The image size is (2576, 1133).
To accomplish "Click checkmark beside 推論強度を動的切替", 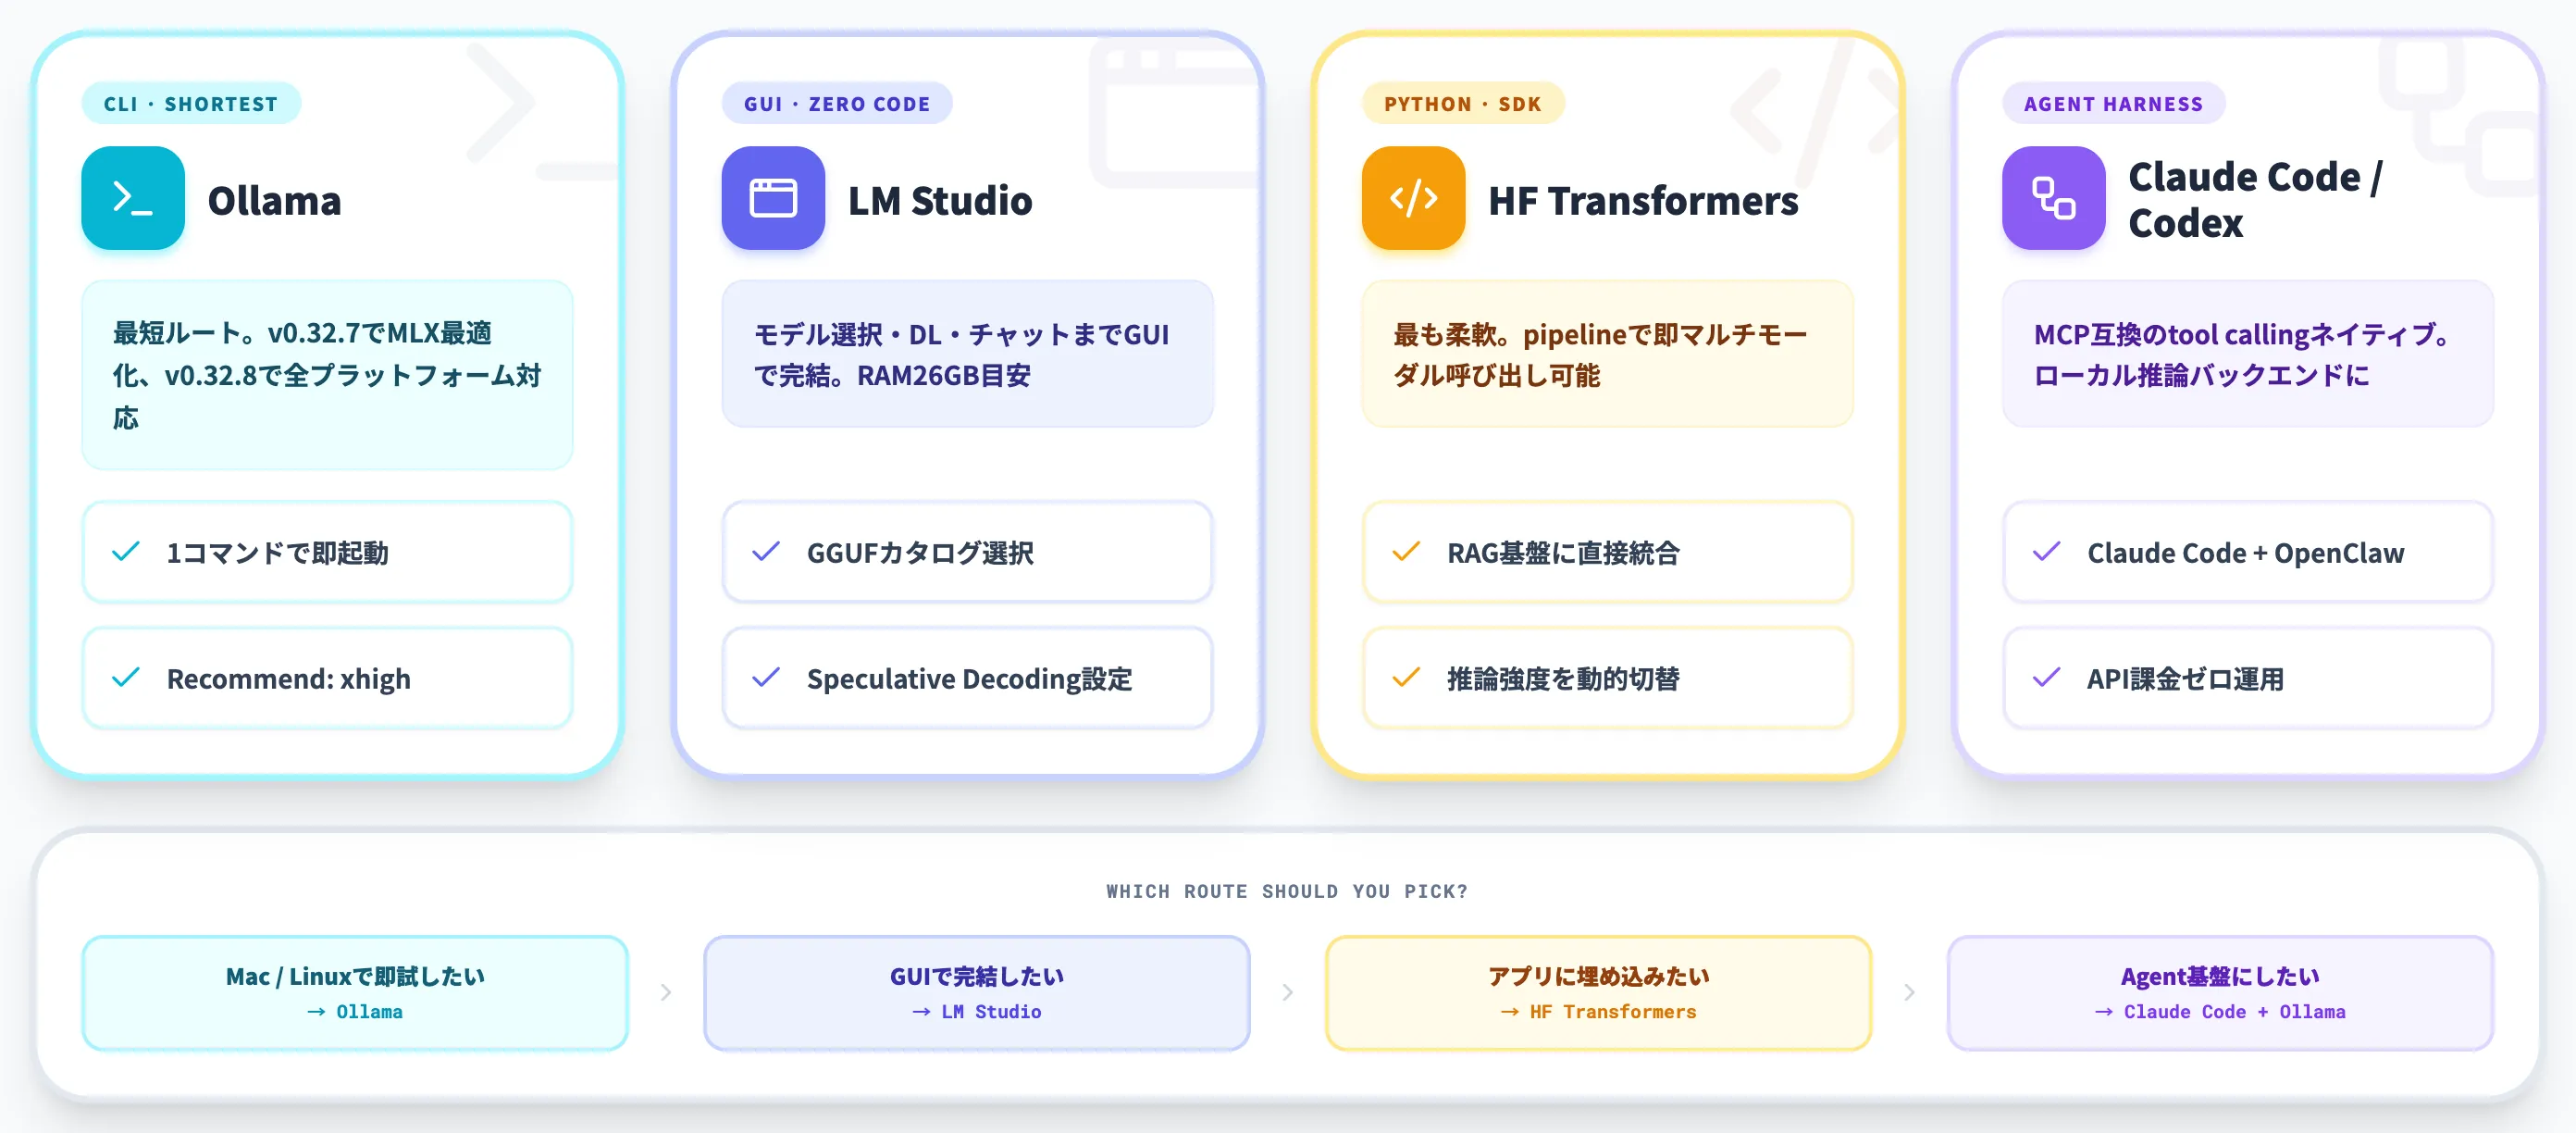I will tap(1406, 678).
